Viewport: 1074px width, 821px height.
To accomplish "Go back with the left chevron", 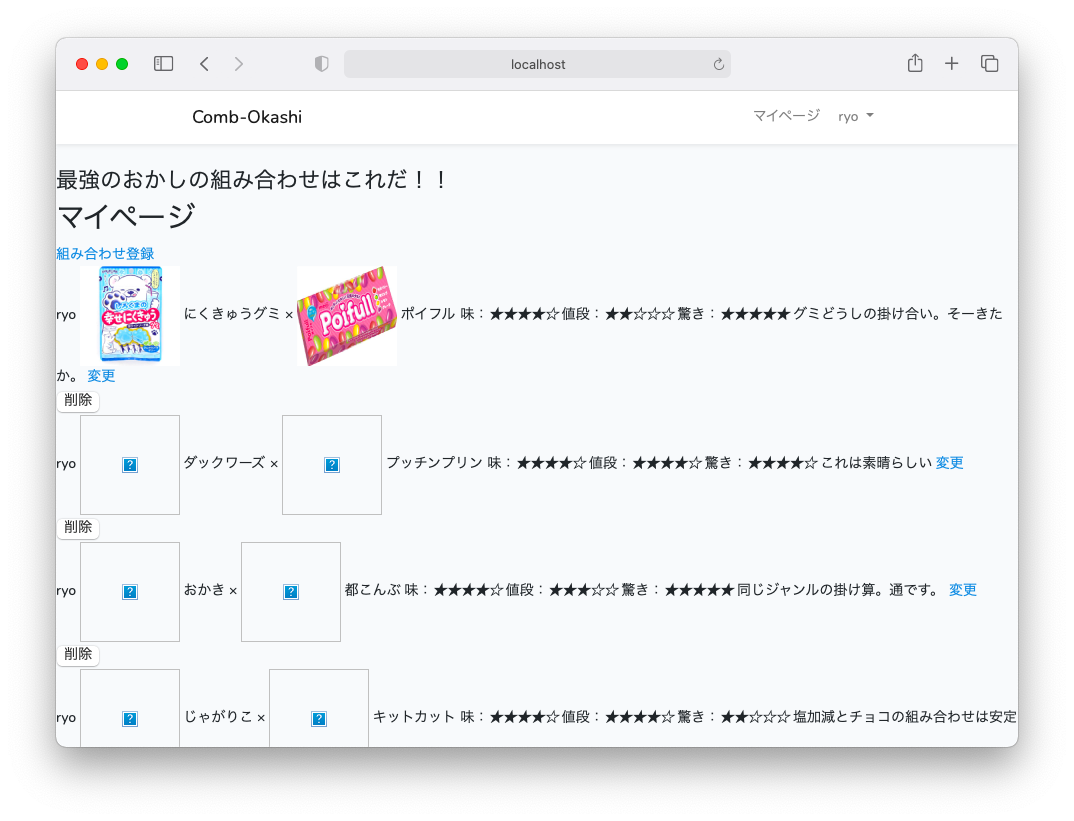I will pyautogui.click(x=204, y=64).
